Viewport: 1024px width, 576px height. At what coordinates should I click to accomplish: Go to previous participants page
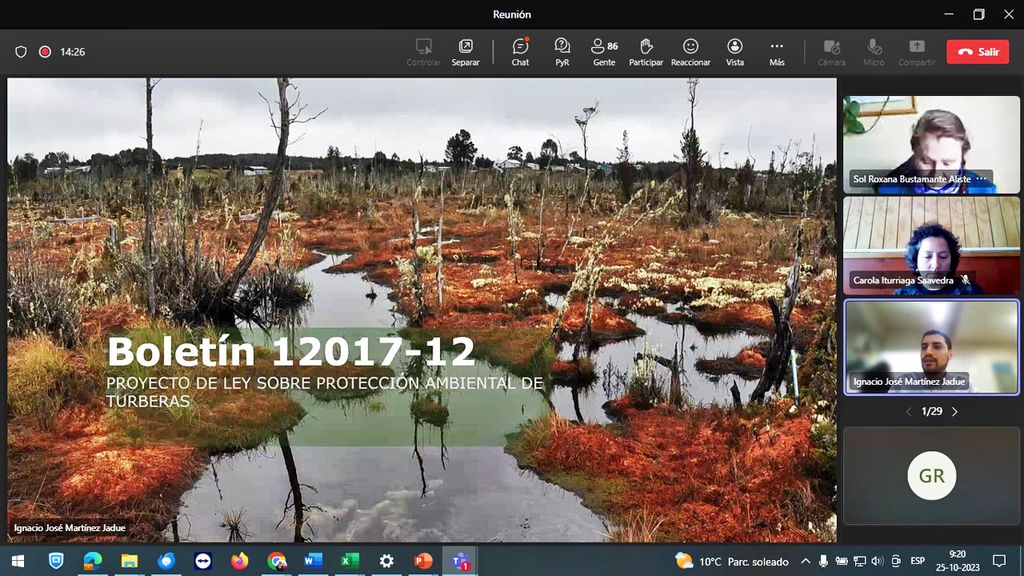coord(908,411)
